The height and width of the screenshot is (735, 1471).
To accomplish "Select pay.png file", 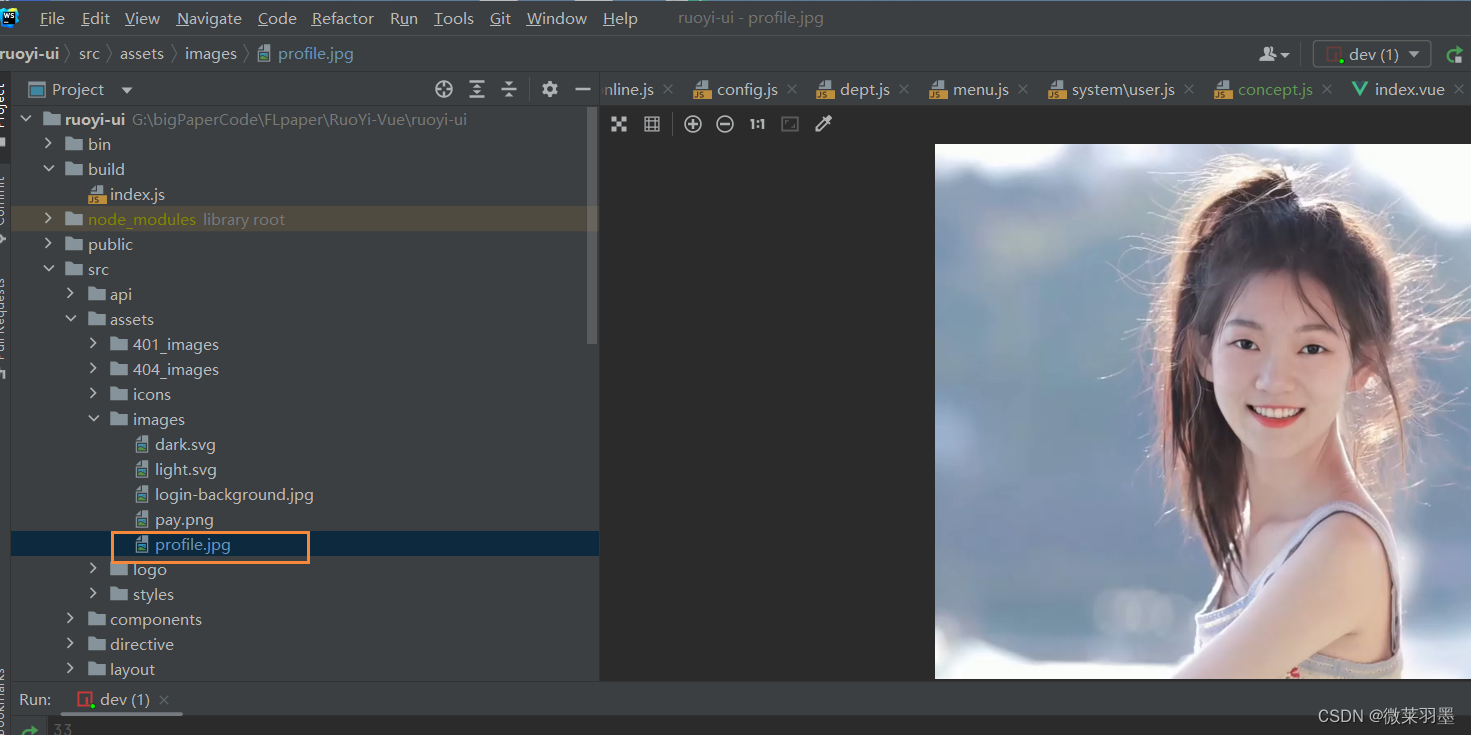I will point(174,519).
